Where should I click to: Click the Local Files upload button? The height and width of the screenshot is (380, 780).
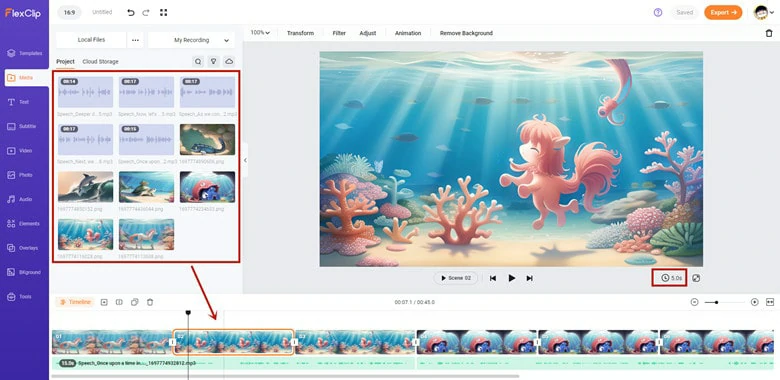[x=91, y=40]
